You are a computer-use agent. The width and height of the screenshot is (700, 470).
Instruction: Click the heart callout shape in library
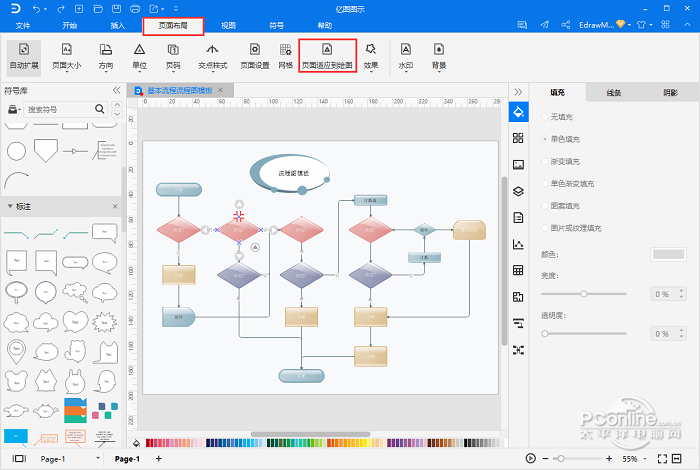click(x=75, y=321)
